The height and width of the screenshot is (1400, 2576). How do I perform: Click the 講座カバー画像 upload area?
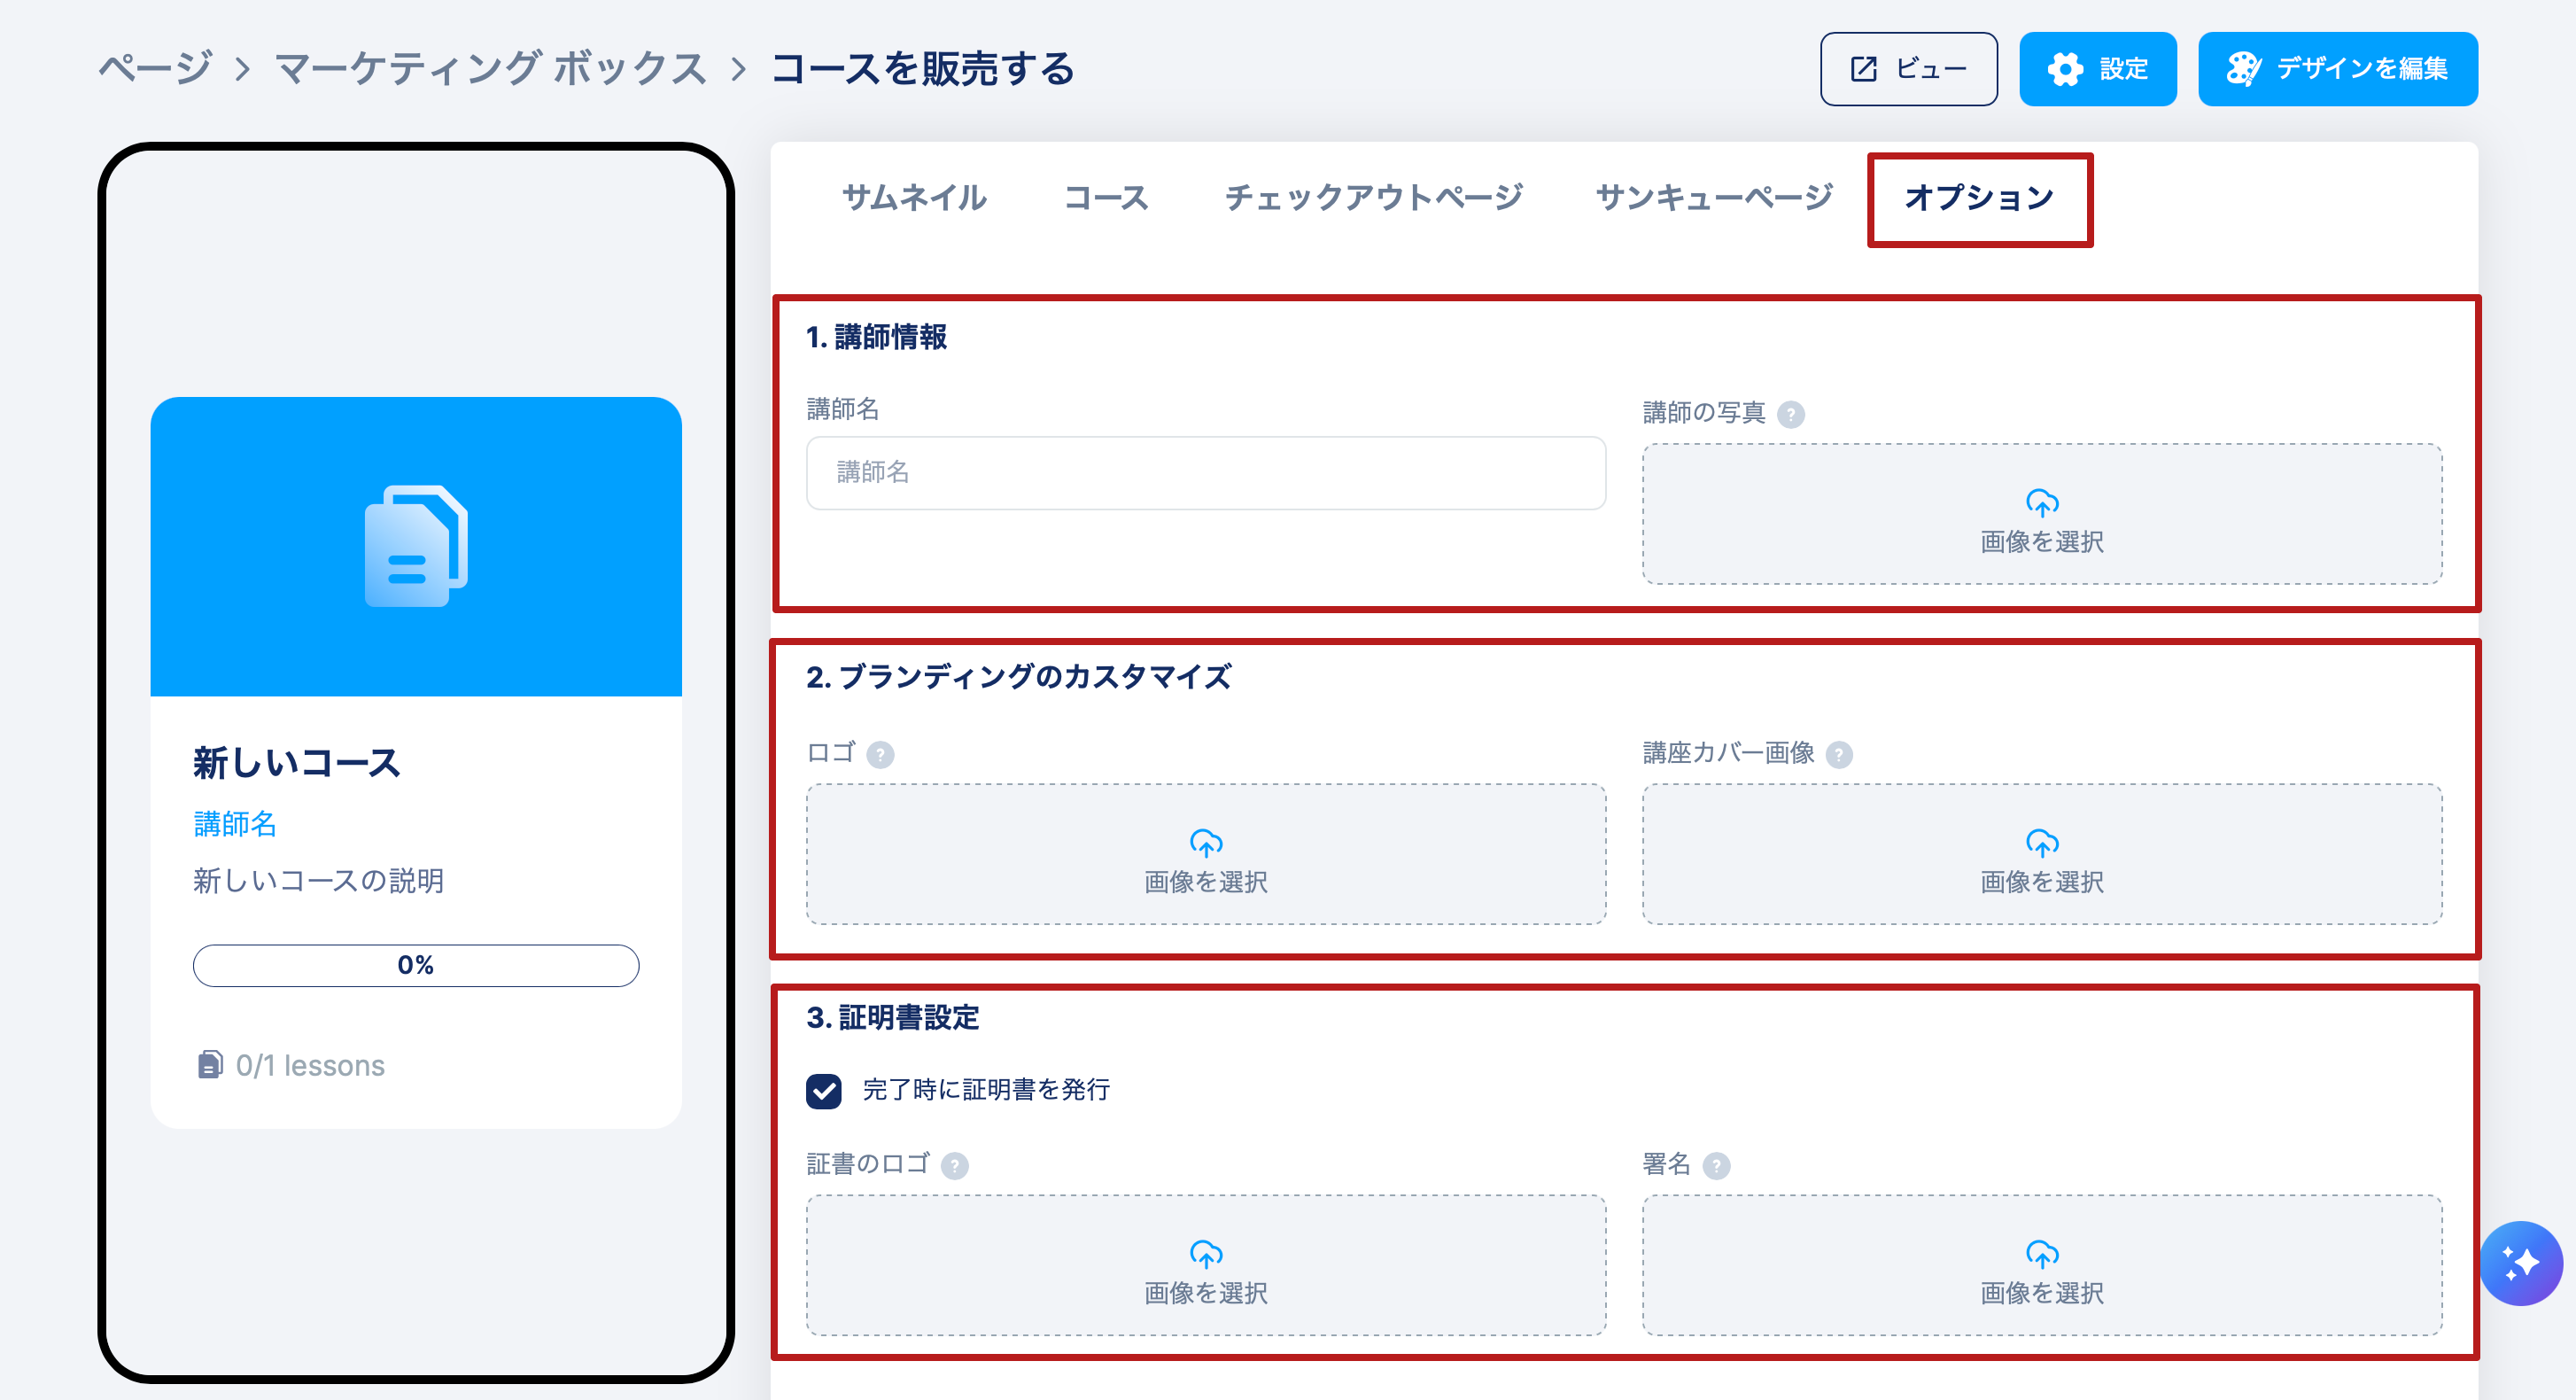tap(2041, 854)
